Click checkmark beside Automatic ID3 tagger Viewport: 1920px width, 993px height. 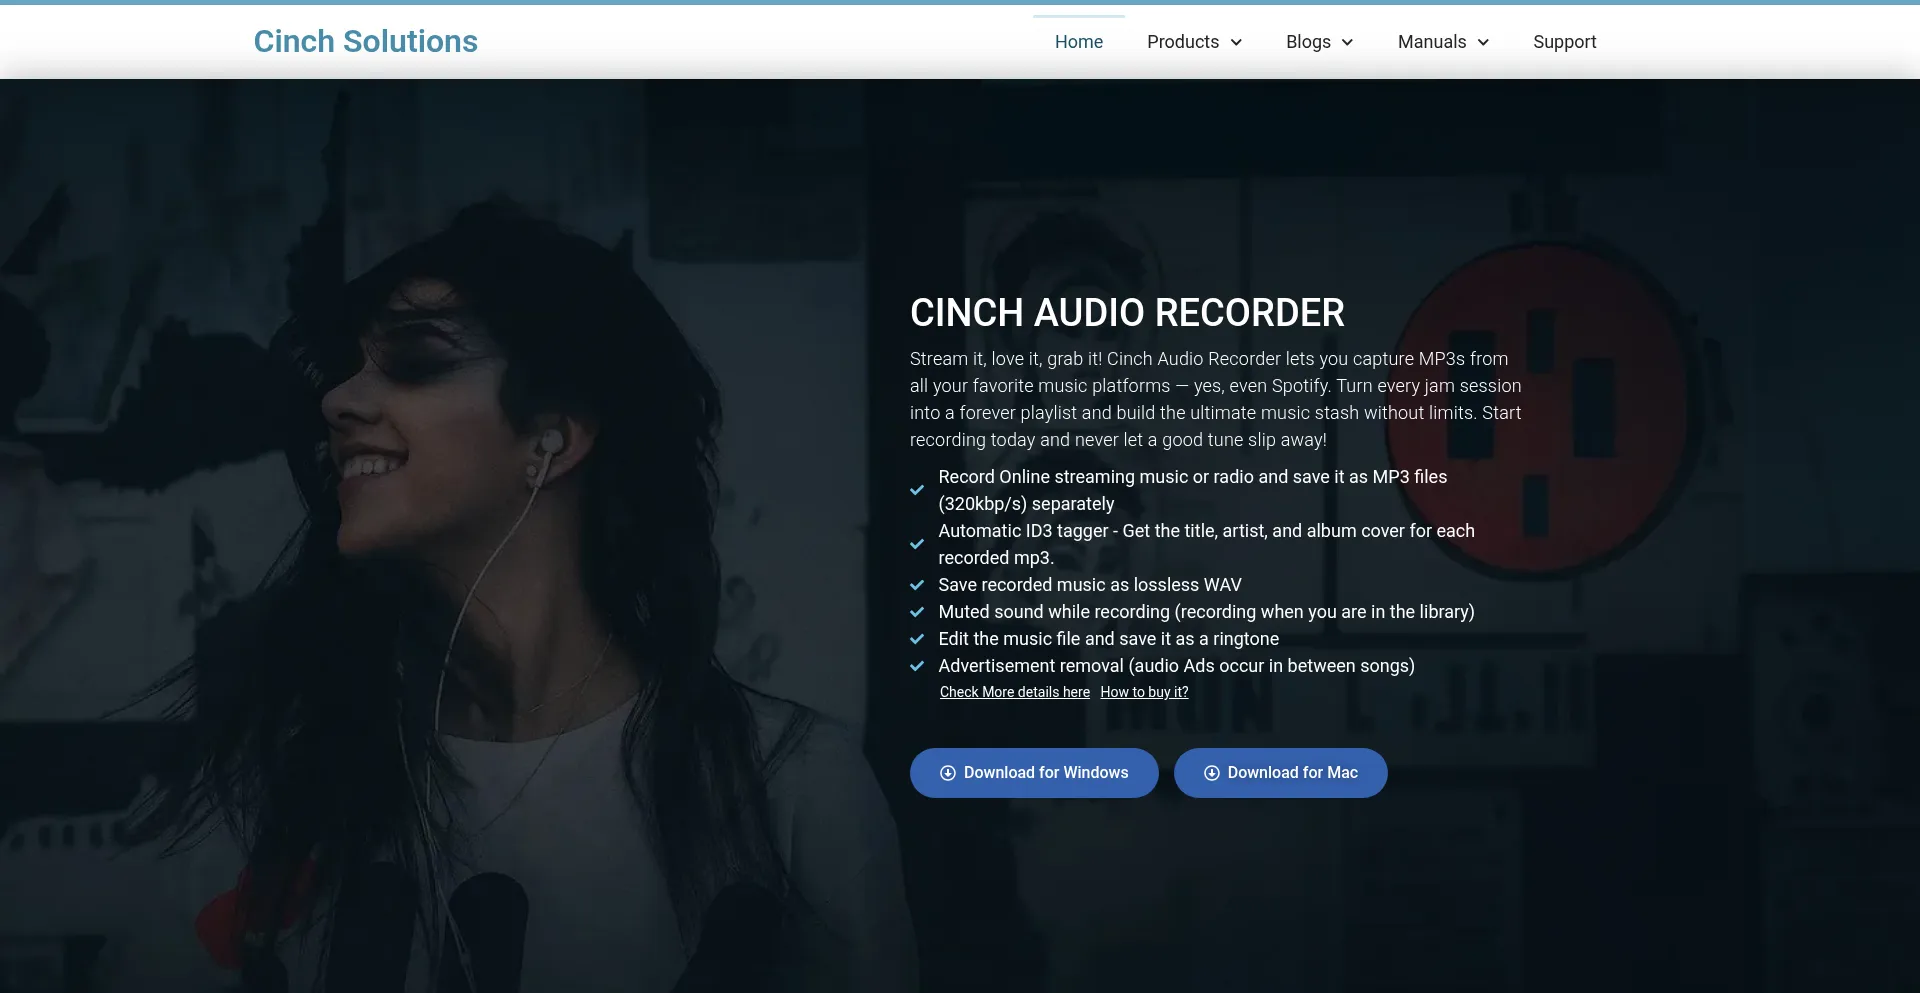tap(917, 544)
